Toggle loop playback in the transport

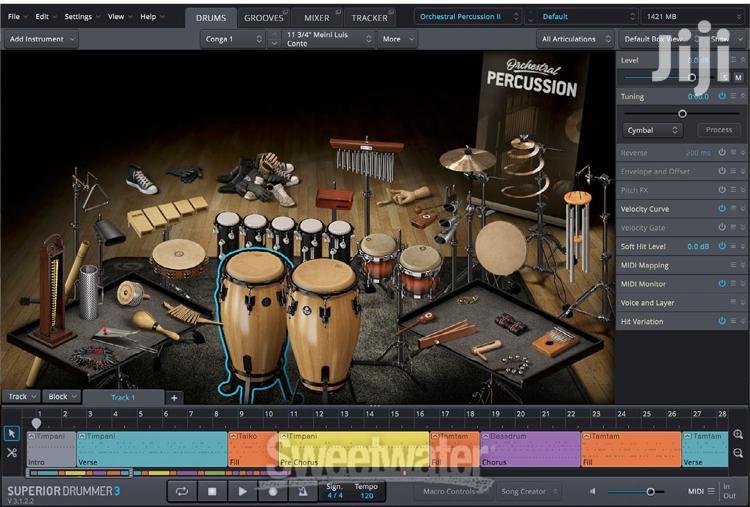click(182, 491)
